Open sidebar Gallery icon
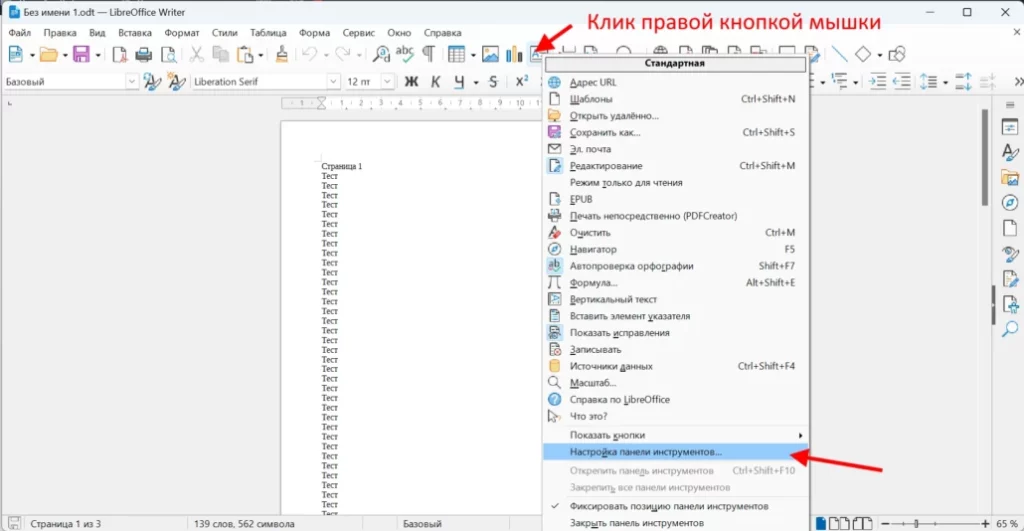 coord(1010,178)
